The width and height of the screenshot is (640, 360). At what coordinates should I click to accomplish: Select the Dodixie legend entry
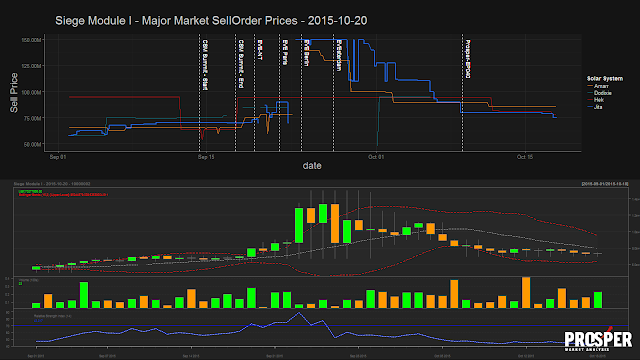click(x=599, y=93)
